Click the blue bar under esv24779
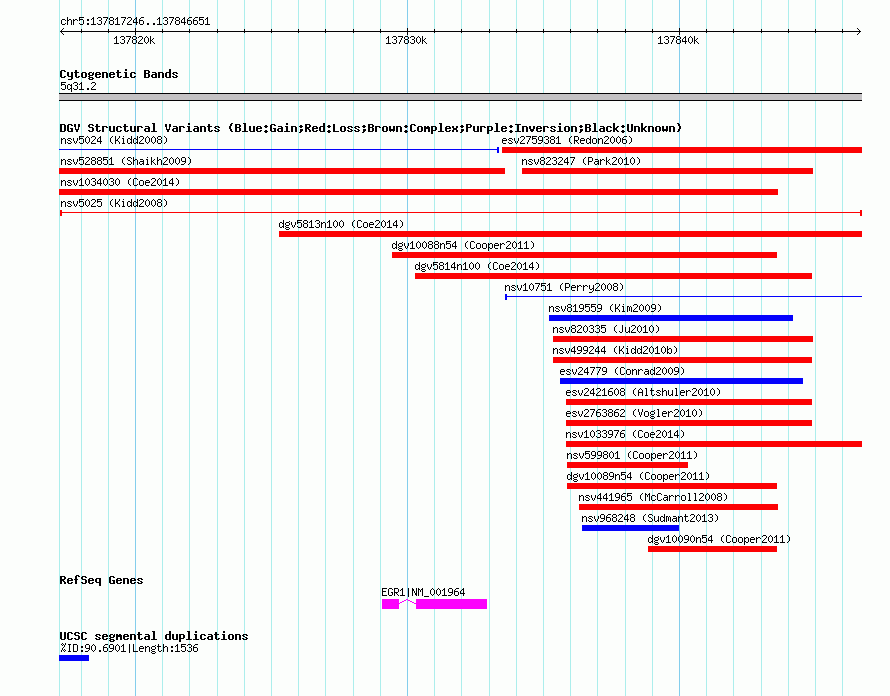Viewport: 890px width, 696px height. pos(681,381)
